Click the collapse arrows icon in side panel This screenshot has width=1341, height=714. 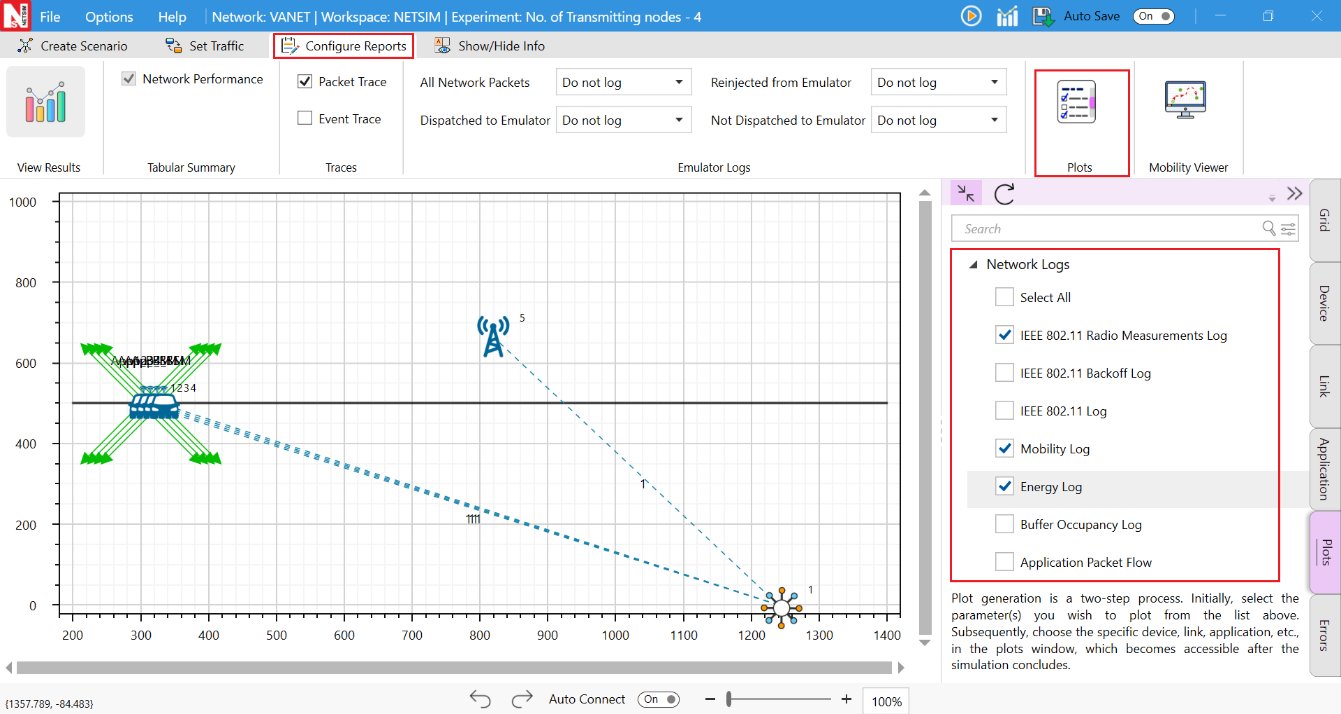(x=965, y=194)
